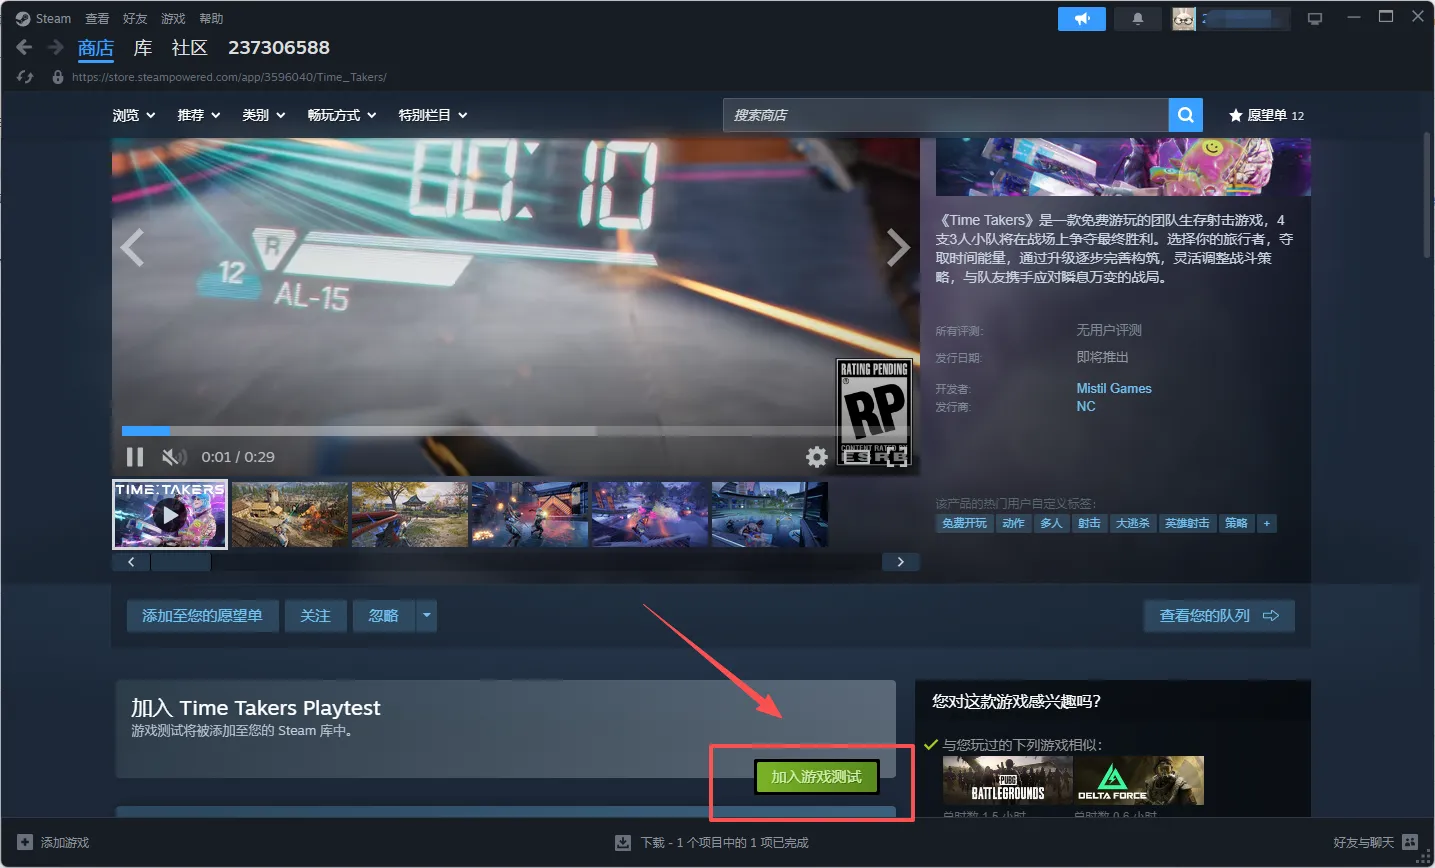
Task: Click the user avatar picture
Action: coord(1184,19)
